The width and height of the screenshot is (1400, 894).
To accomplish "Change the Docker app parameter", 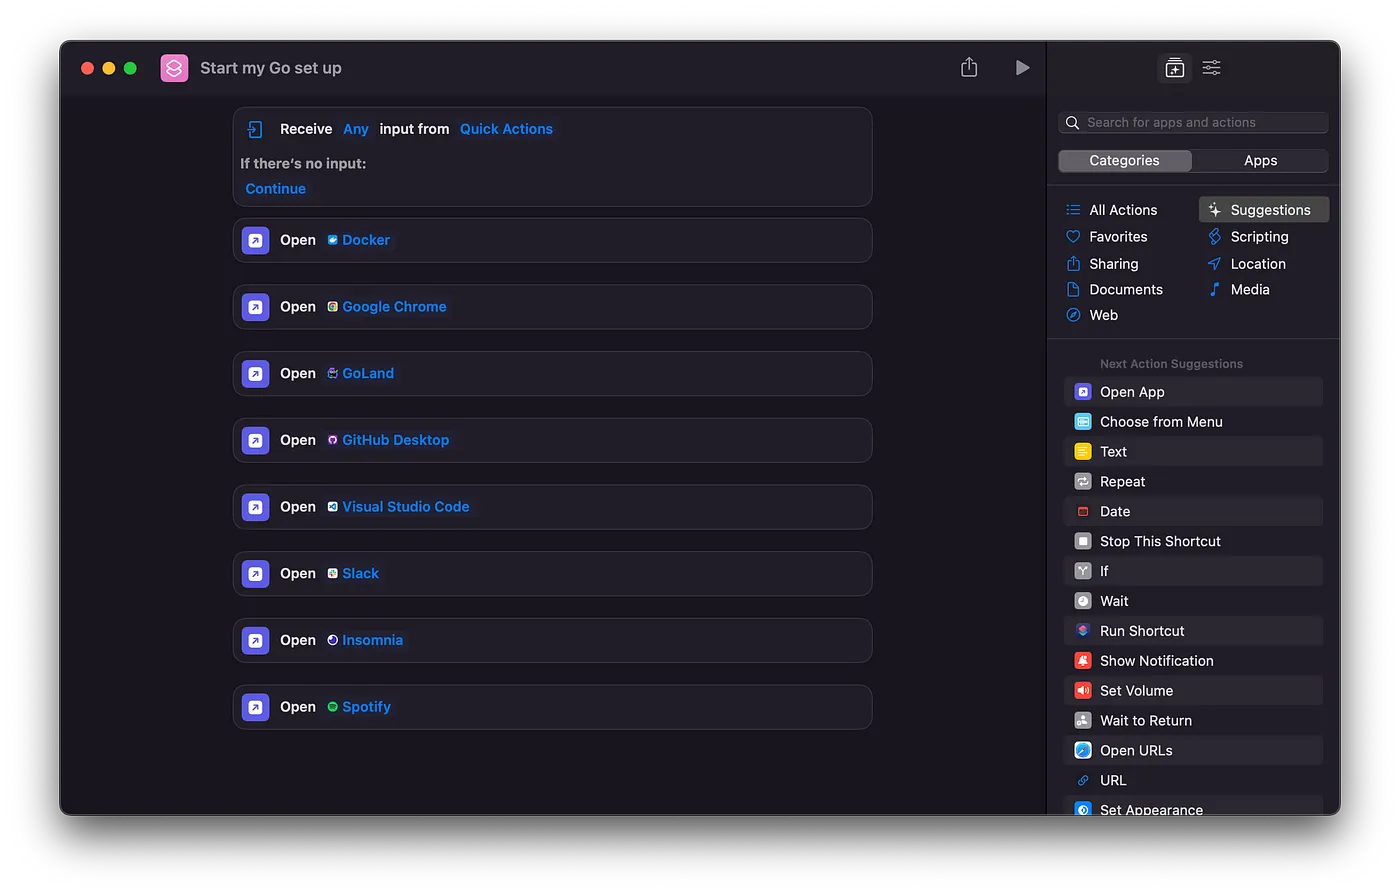I will (359, 240).
